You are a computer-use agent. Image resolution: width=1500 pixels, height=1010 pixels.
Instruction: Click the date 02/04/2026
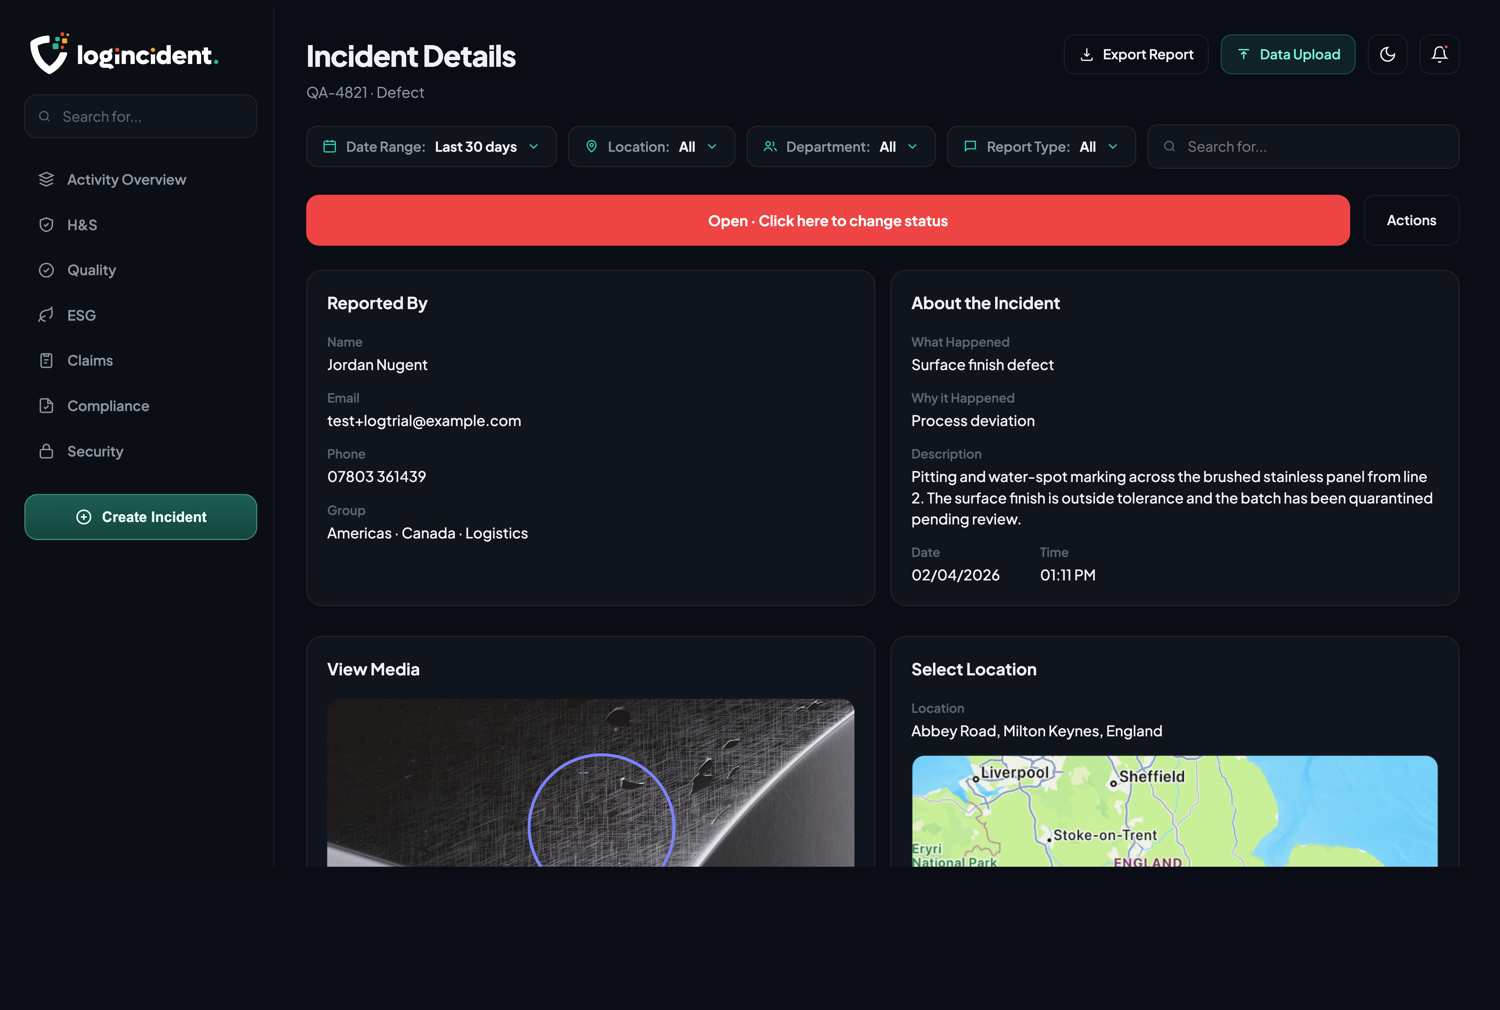pos(956,575)
